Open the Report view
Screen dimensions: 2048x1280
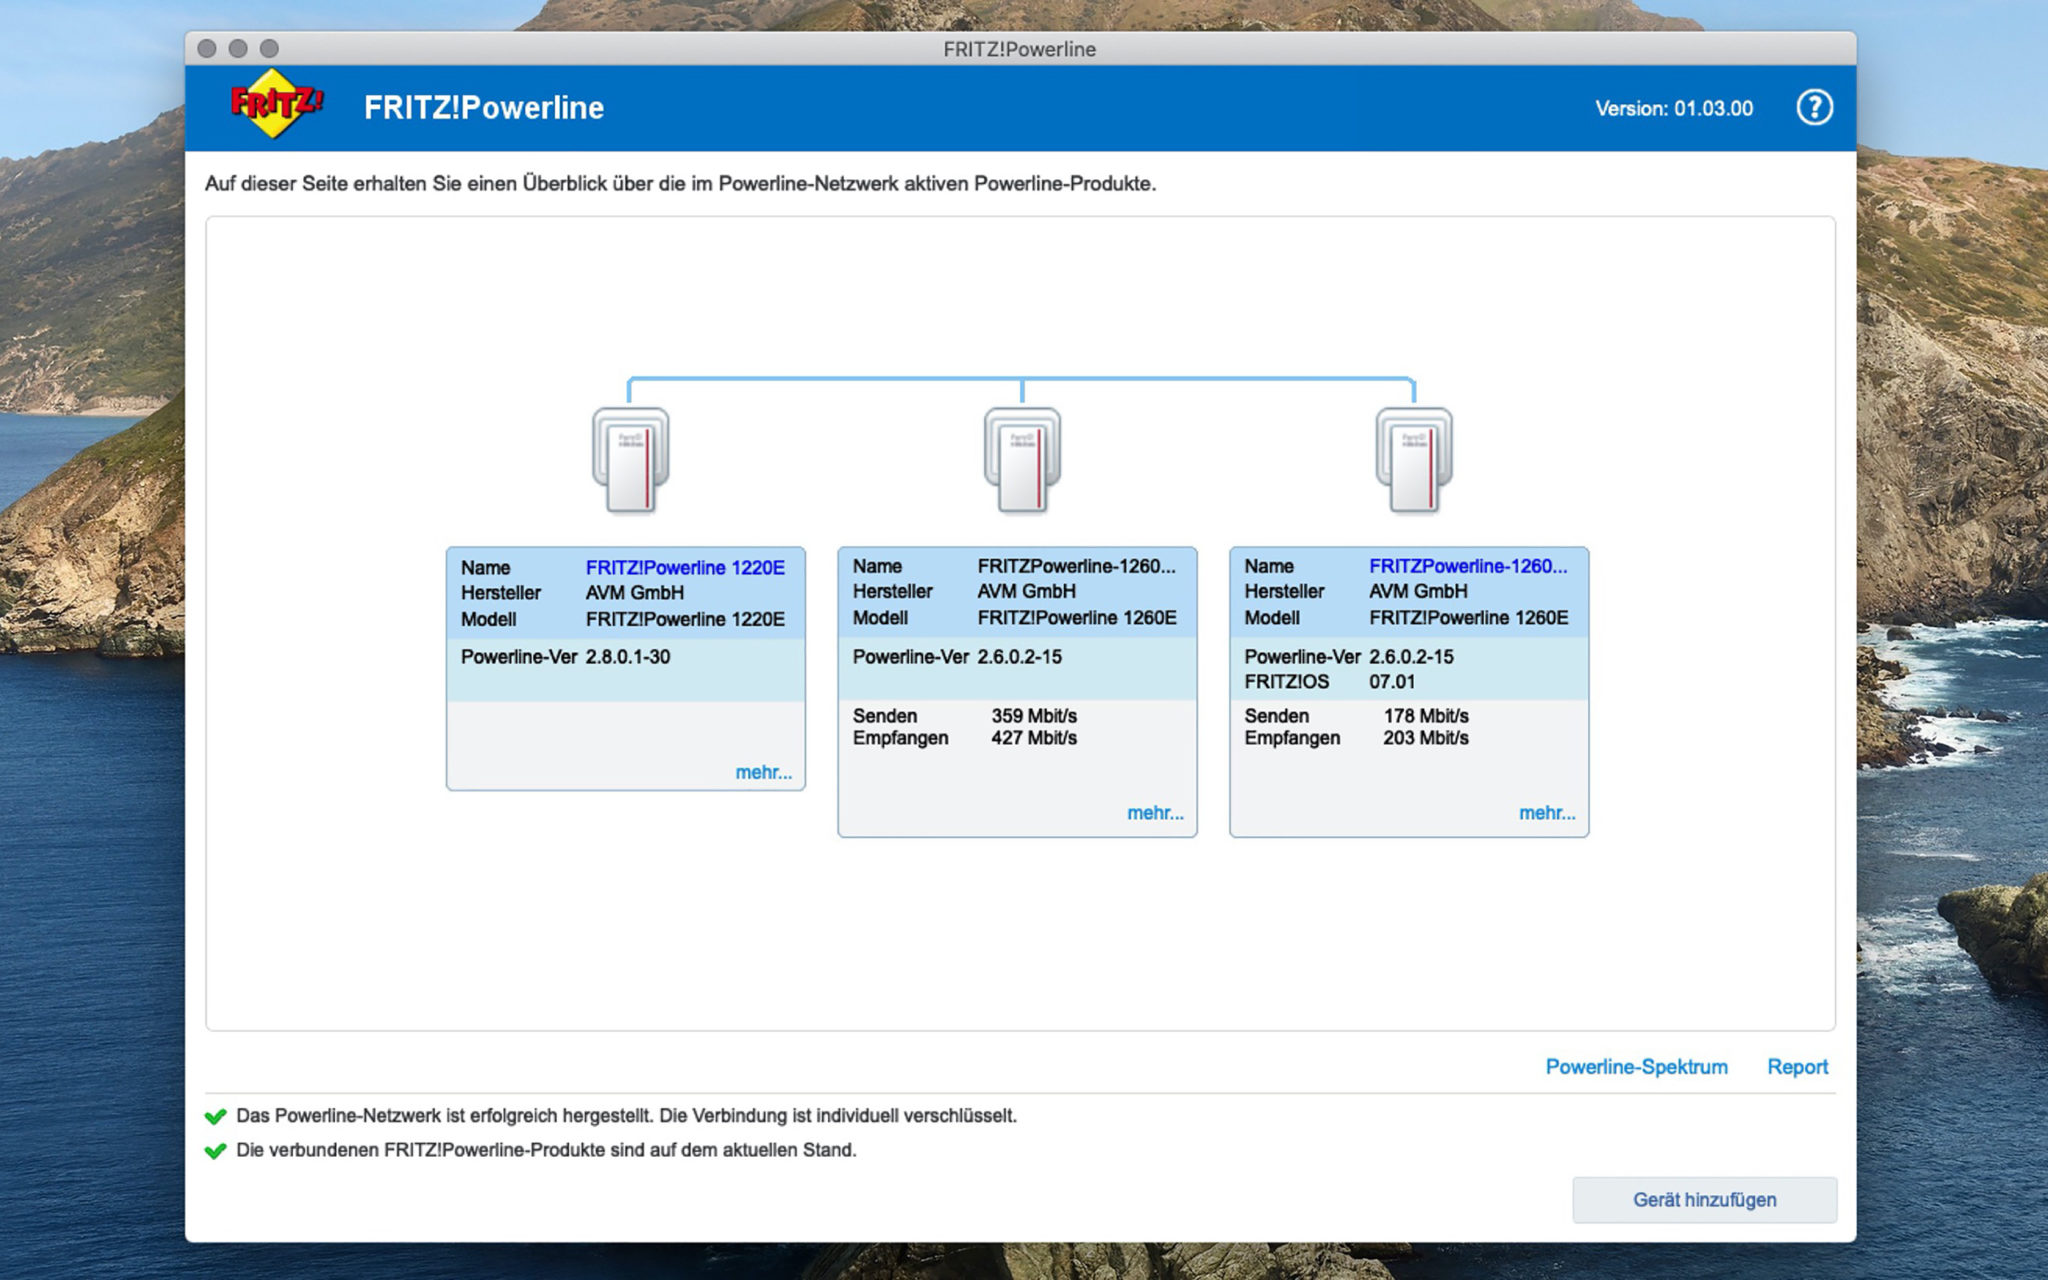[1797, 1067]
